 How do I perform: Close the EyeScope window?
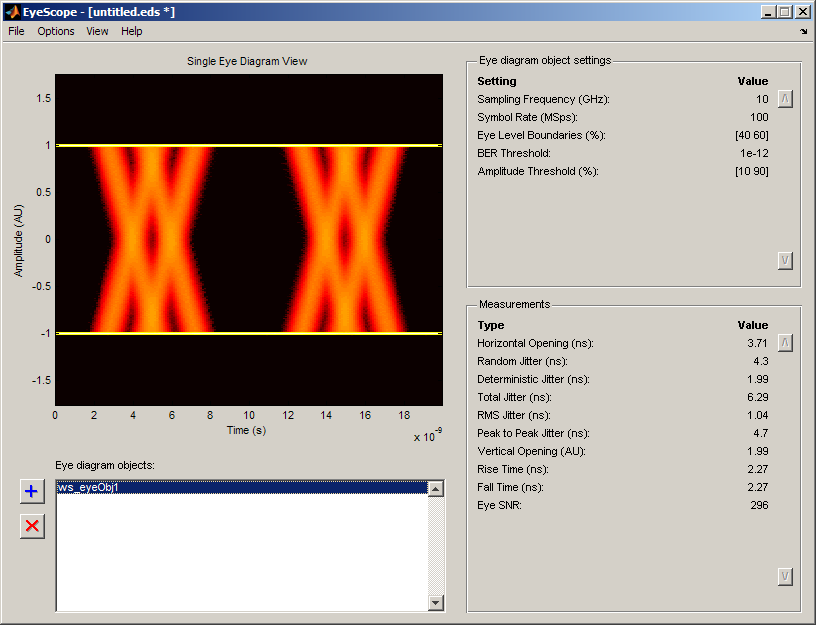[803, 11]
